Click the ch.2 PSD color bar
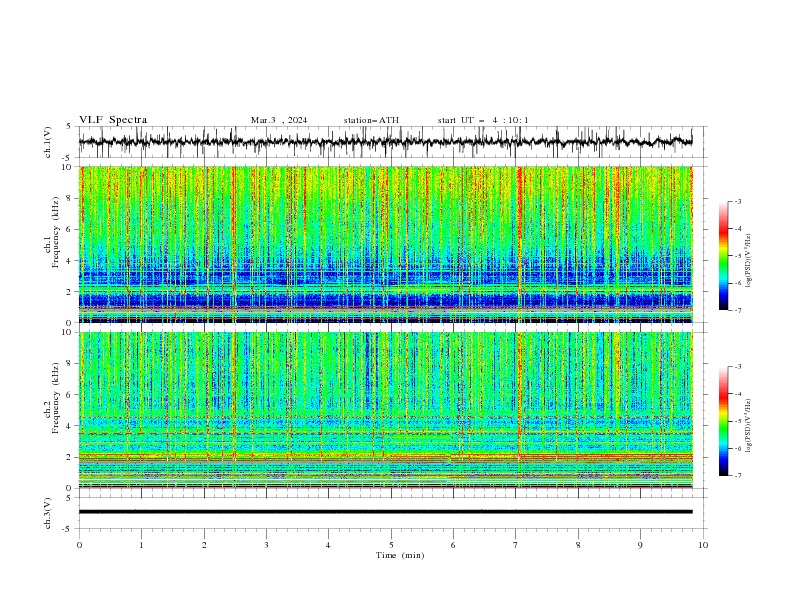The height and width of the screenshot is (612, 792). point(724,421)
